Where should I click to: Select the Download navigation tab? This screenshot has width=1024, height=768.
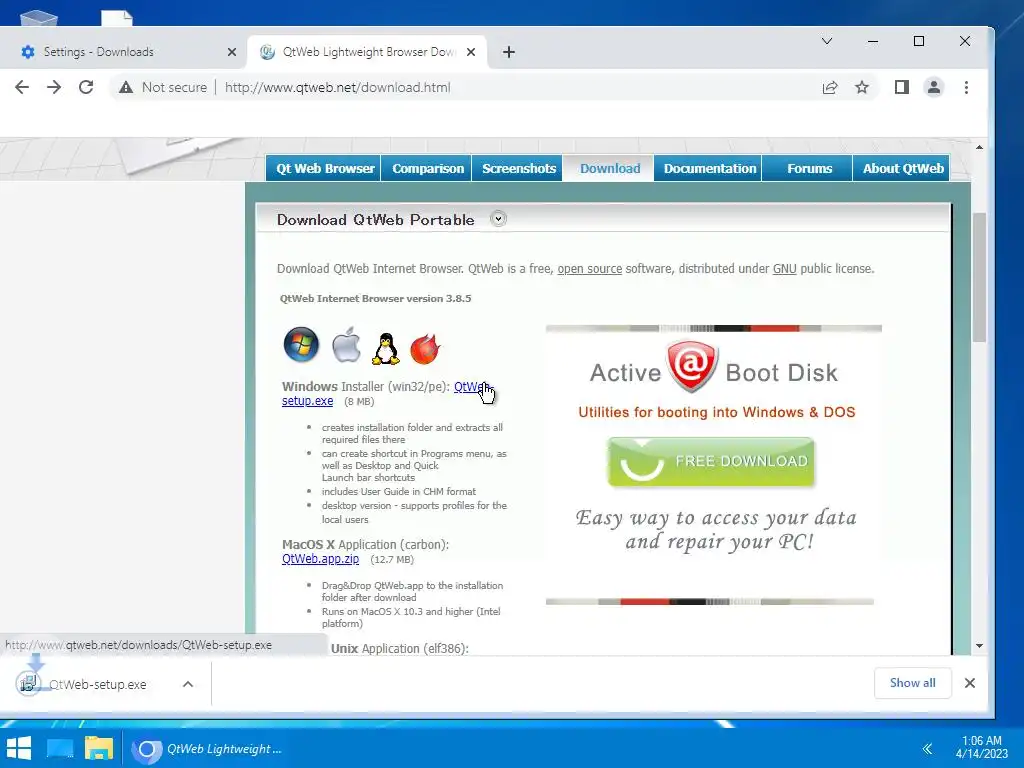610,168
